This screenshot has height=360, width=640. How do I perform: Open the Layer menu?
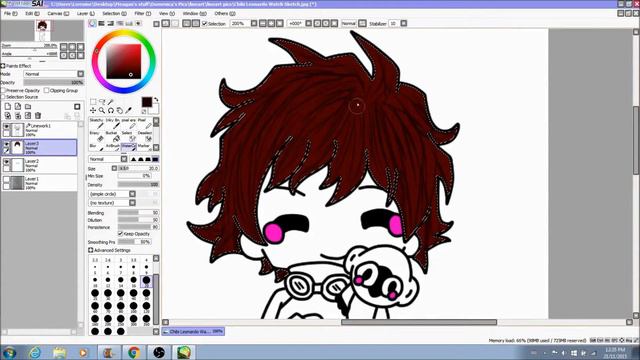click(x=86, y=13)
